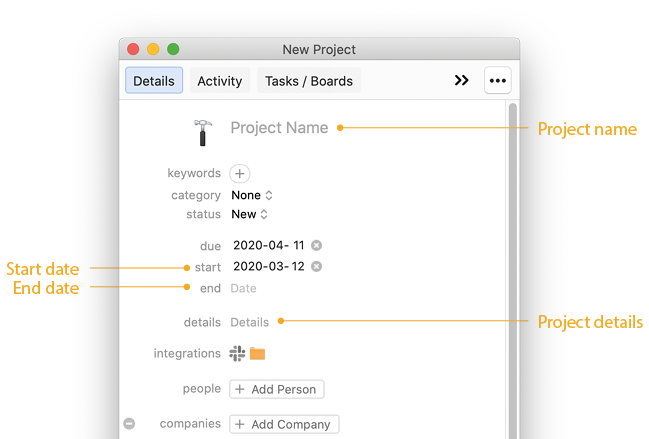The width and height of the screenshot is (649, 439).
Task: Add a keyword with the plus icon
Action: tap(240, 173)
